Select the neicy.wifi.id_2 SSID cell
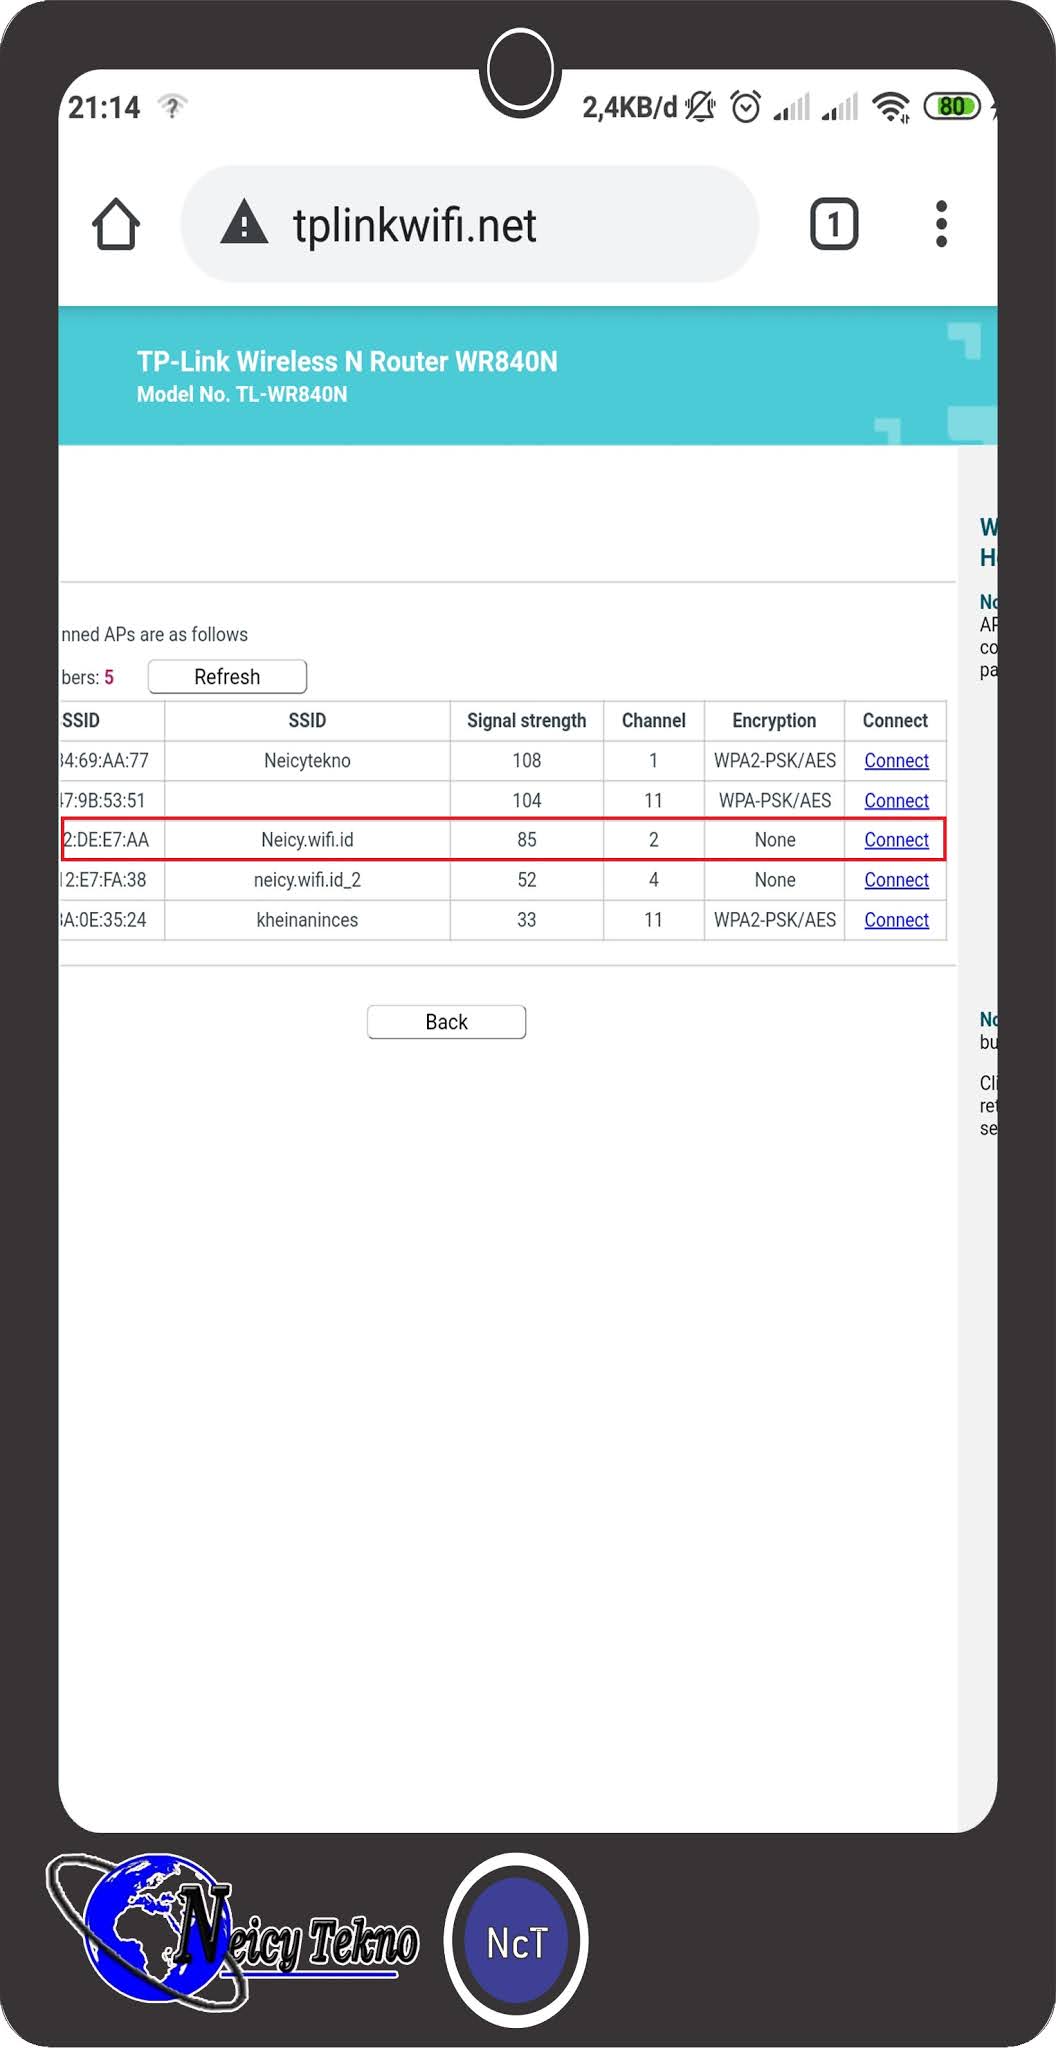 tap(307, 880)
